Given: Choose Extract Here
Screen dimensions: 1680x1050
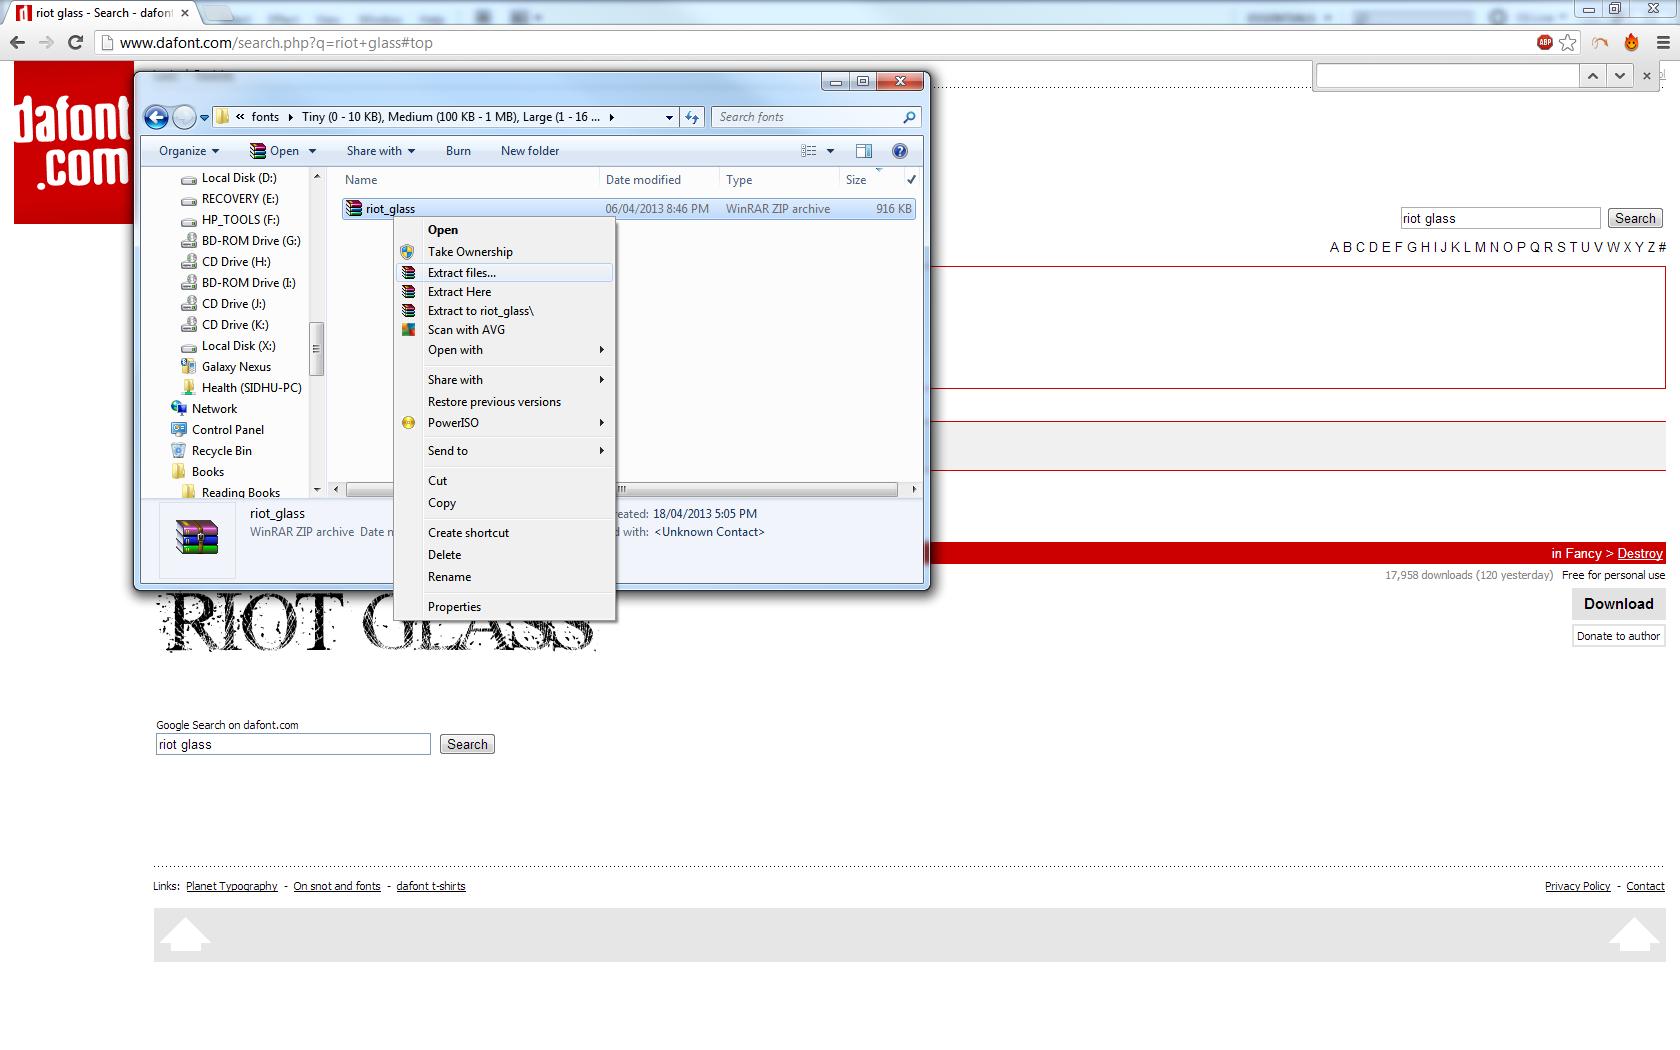Looking at the screenshot, I should click(505, 292).
